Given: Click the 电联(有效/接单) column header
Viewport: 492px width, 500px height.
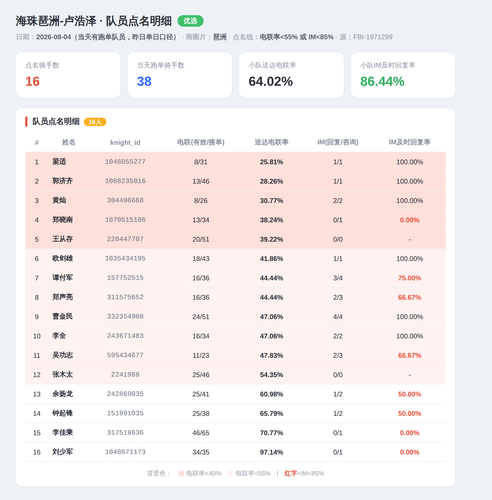Looking at the screenshot, I should click(201, 142).
